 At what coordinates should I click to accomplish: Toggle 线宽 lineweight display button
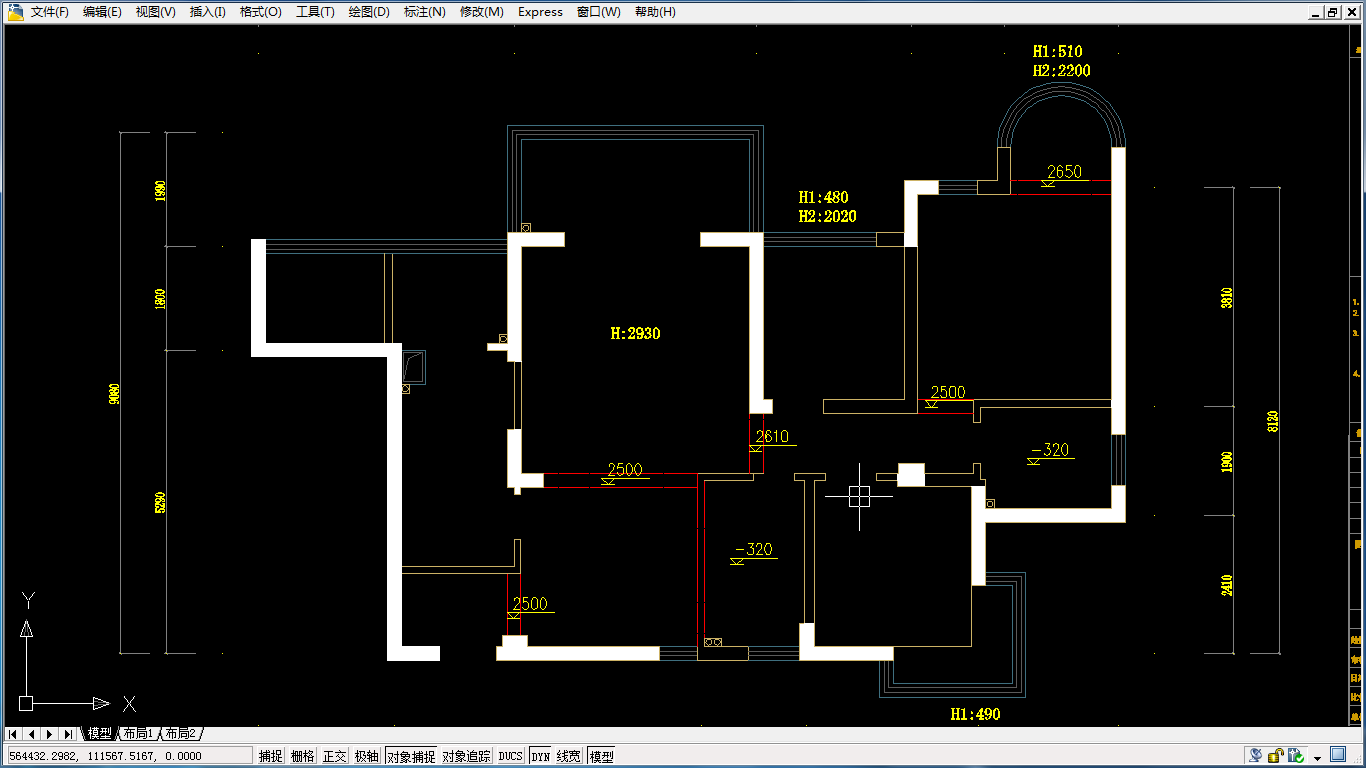(569, 756)
